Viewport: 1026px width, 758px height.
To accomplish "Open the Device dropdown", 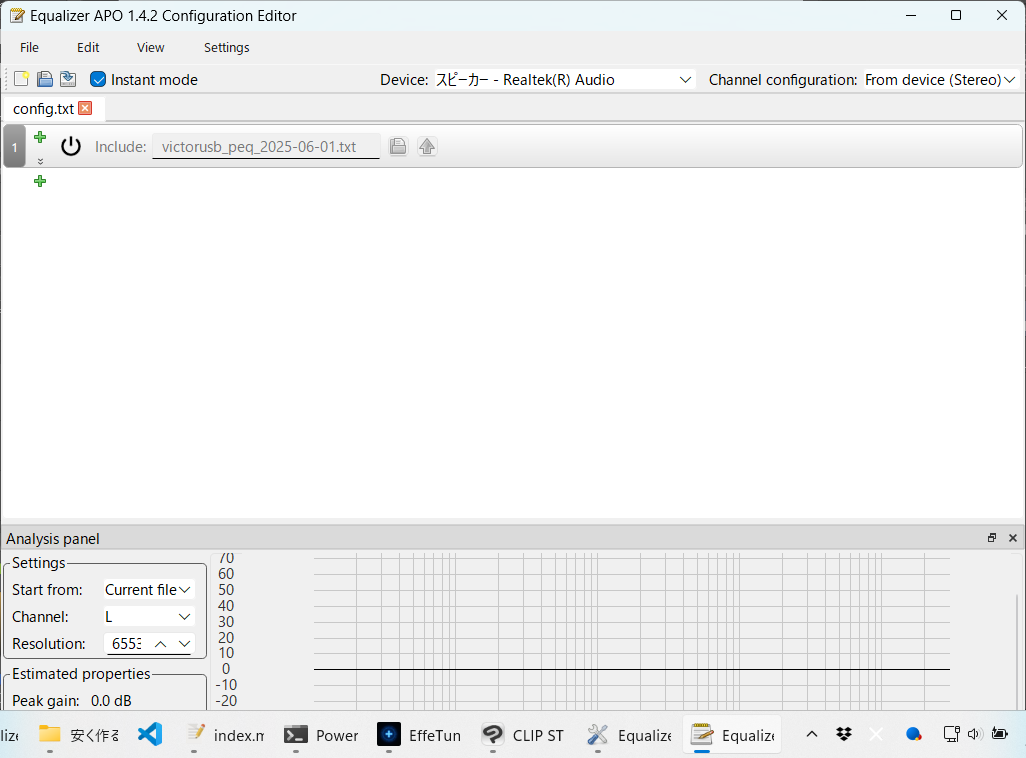I will (x=564, y=80).
